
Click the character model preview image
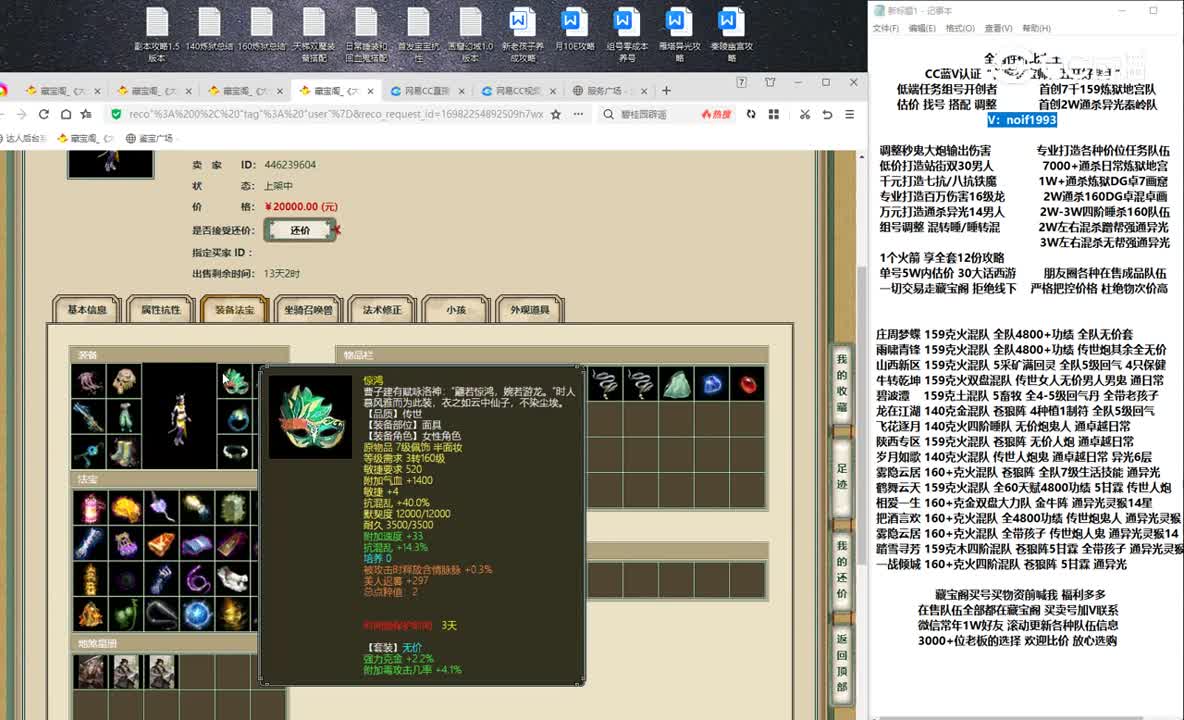point(180,416)
